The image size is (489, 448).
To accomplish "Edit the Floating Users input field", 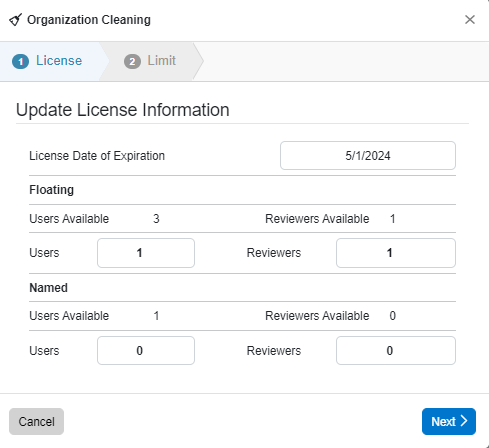I will (146, 253).
